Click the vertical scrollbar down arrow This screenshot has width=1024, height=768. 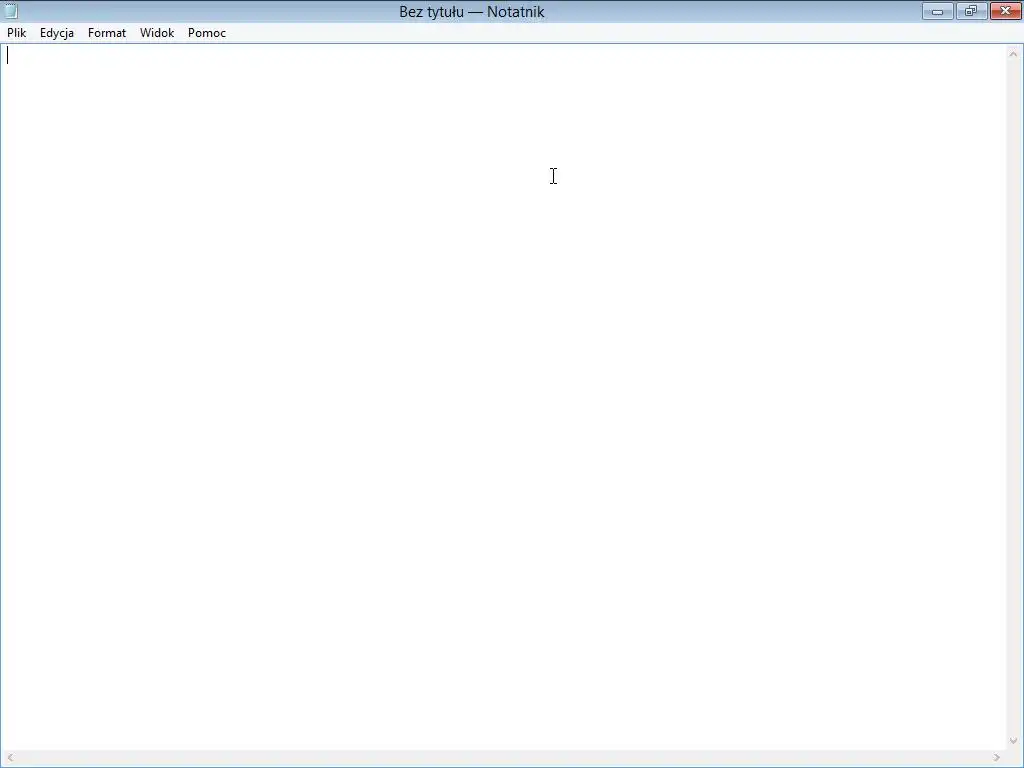click(x=1014, y=741)
